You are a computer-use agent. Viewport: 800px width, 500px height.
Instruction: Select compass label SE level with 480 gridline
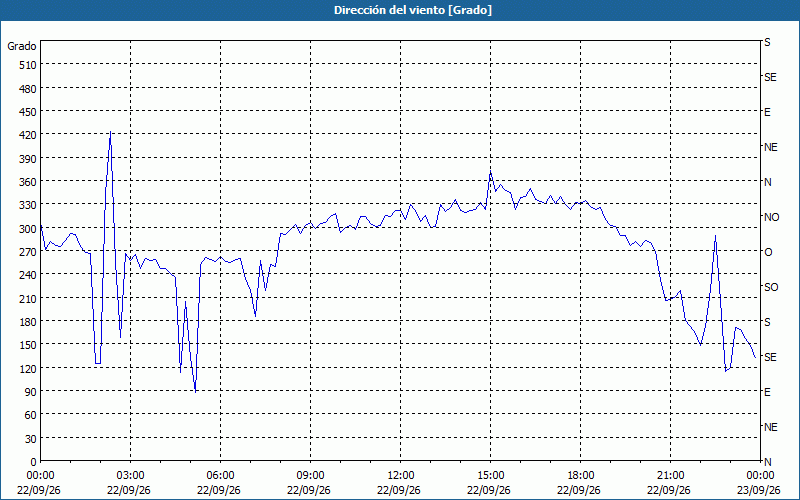coord(770,77)
